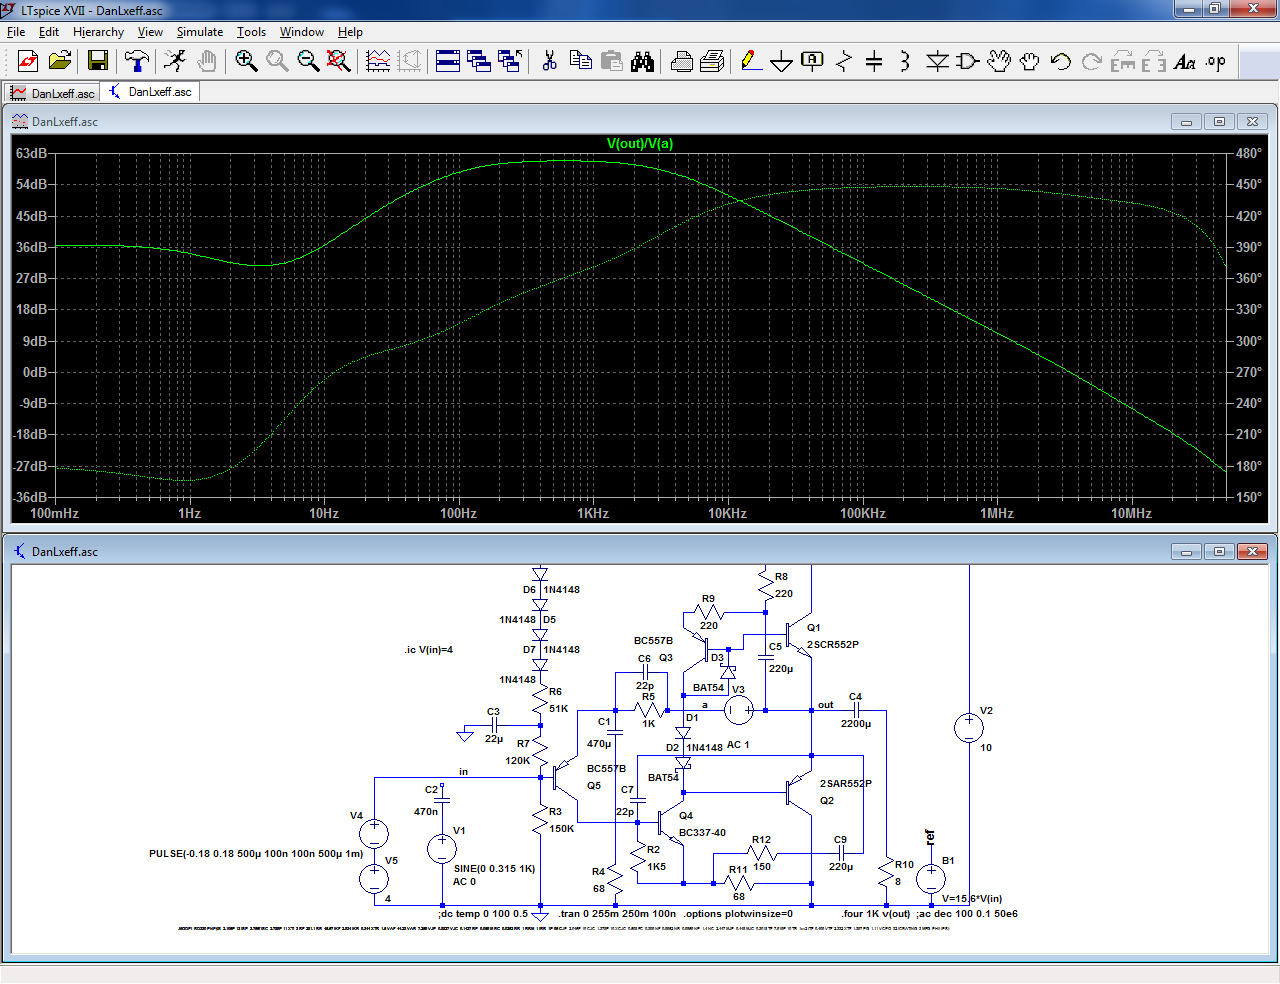Screen dimensions: 1280x984
Task: Open the Control Panel hammer icon
Action: 136,62
